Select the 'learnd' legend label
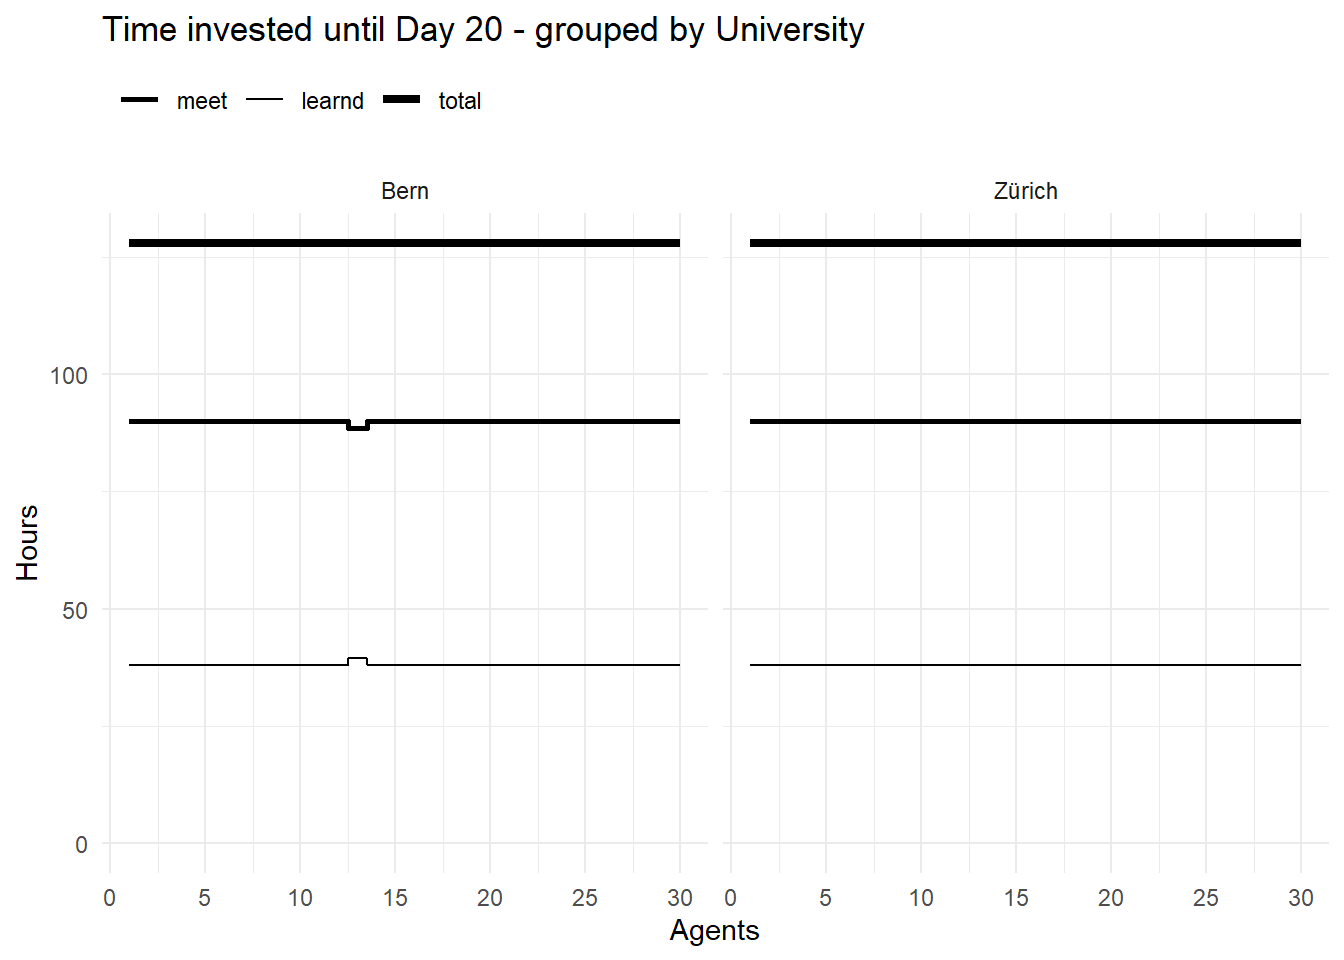This screenshot has height=960, width=1344. 332,101
